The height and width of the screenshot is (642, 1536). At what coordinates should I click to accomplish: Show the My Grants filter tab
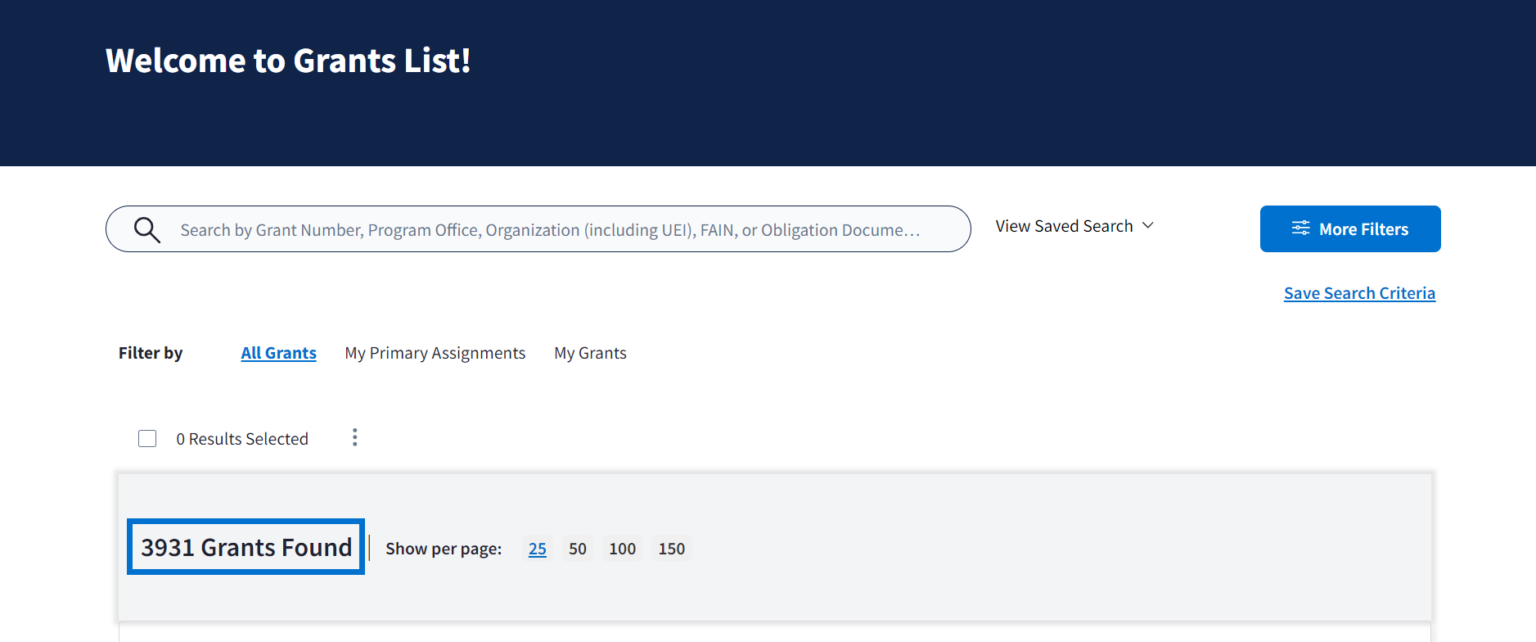coord(590,353)
